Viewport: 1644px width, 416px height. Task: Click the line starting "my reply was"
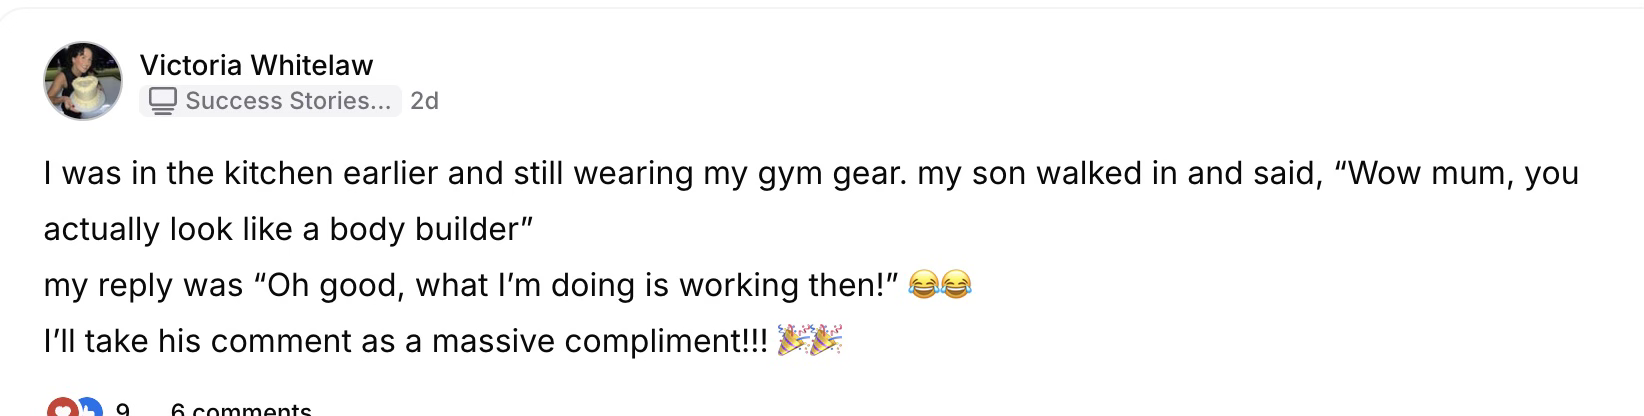pyautogui.click(x=470, y=285)
